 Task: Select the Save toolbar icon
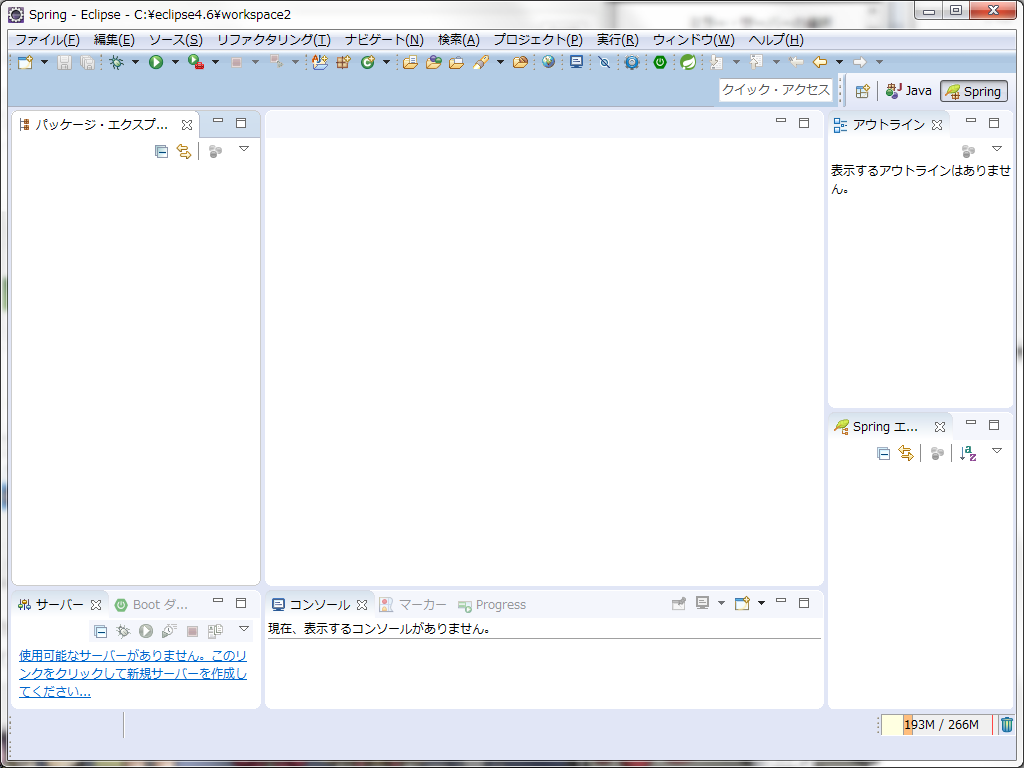tap(65, 61)
